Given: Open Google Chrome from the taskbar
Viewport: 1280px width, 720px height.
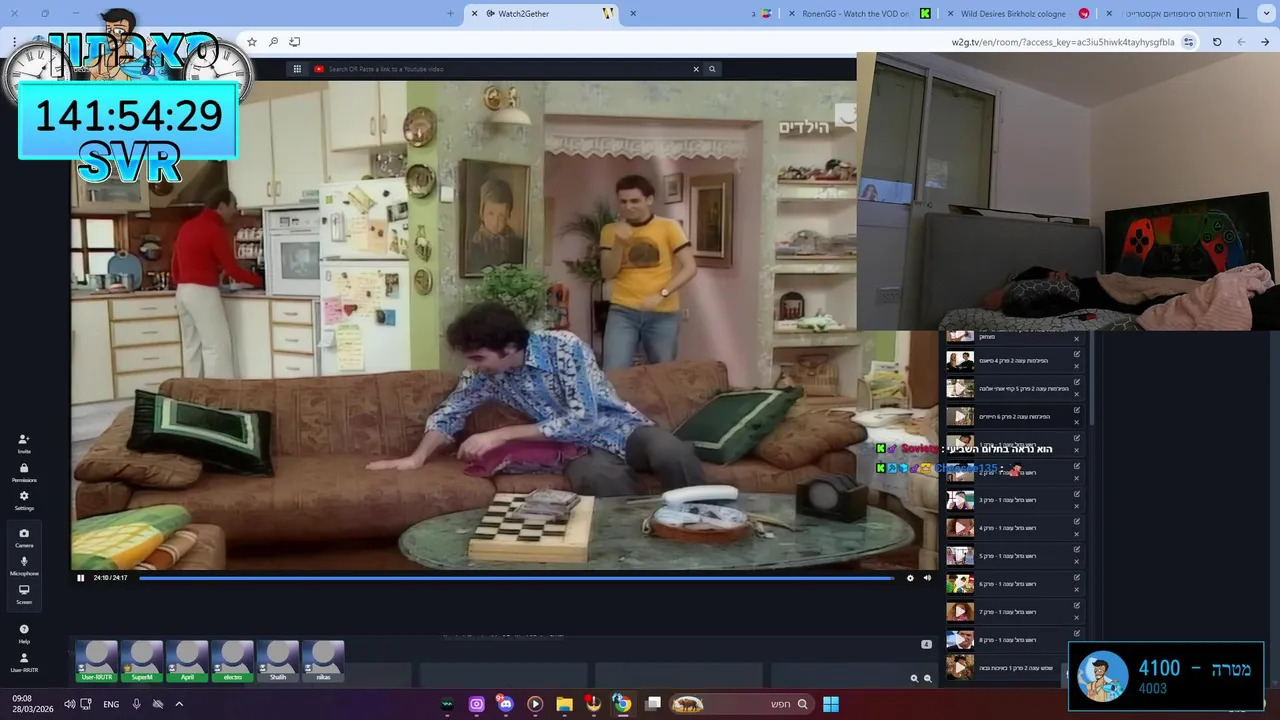Looking at the screenshot, I should 622,704.
